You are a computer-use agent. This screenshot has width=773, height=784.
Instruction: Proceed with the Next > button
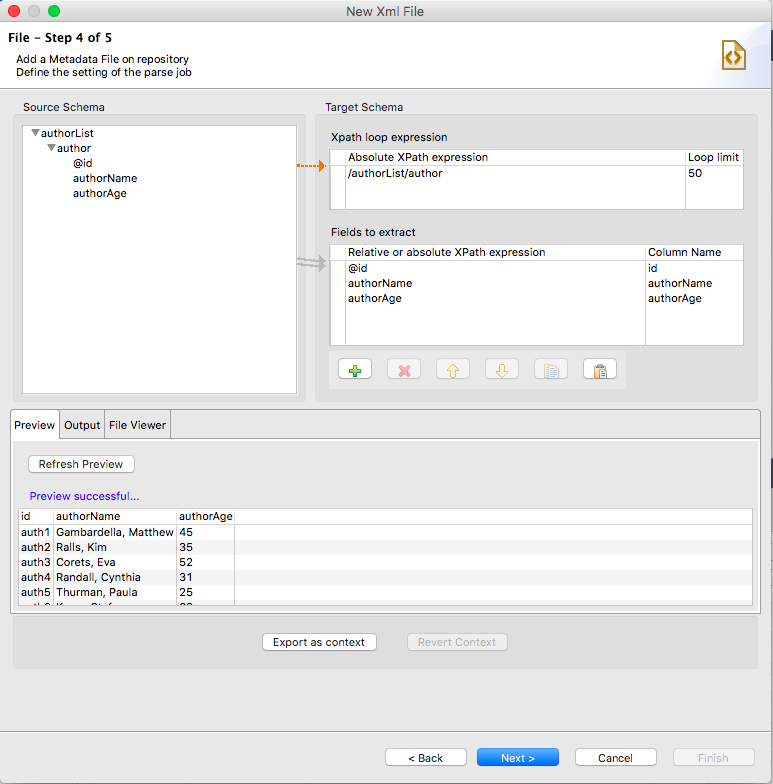[x=518, y=758]
